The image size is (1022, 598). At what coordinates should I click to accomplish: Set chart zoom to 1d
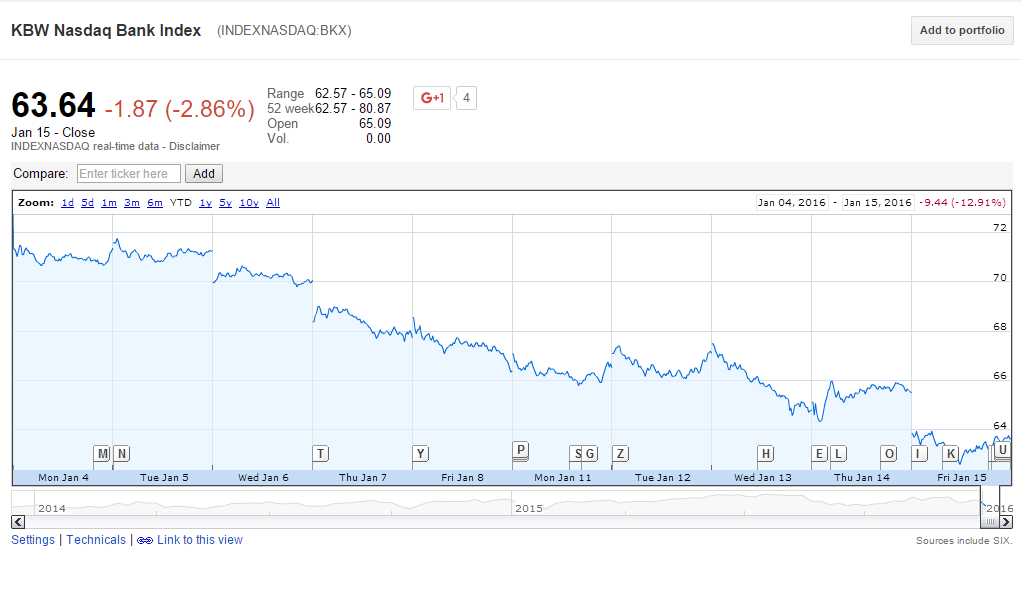click(x=67, y=203)
